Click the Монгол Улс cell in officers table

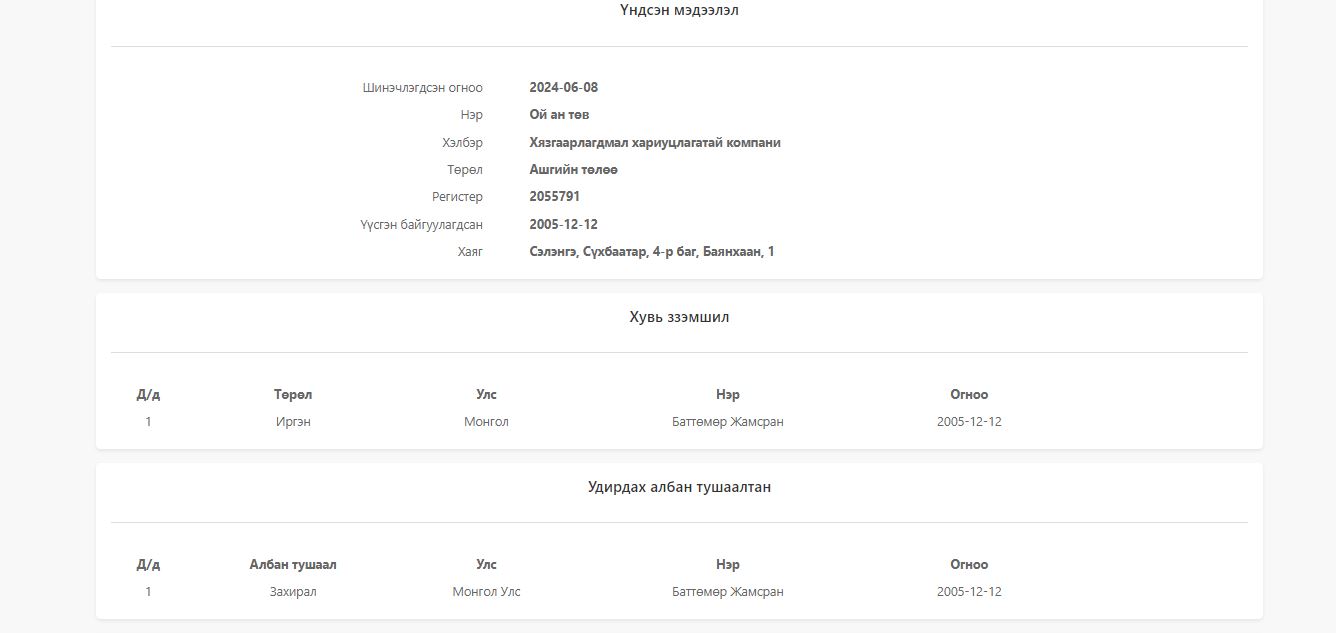486,592
